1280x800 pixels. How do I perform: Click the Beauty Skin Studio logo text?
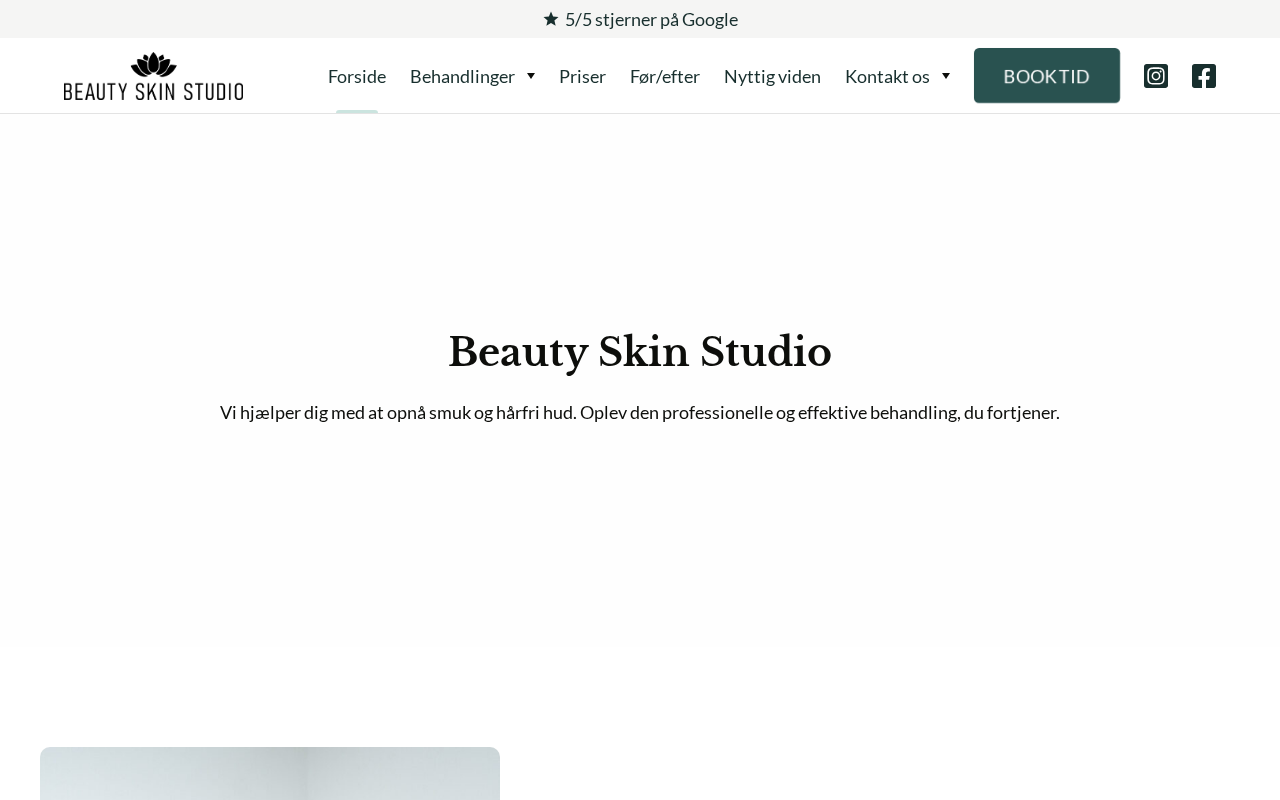tap(154, 91)
